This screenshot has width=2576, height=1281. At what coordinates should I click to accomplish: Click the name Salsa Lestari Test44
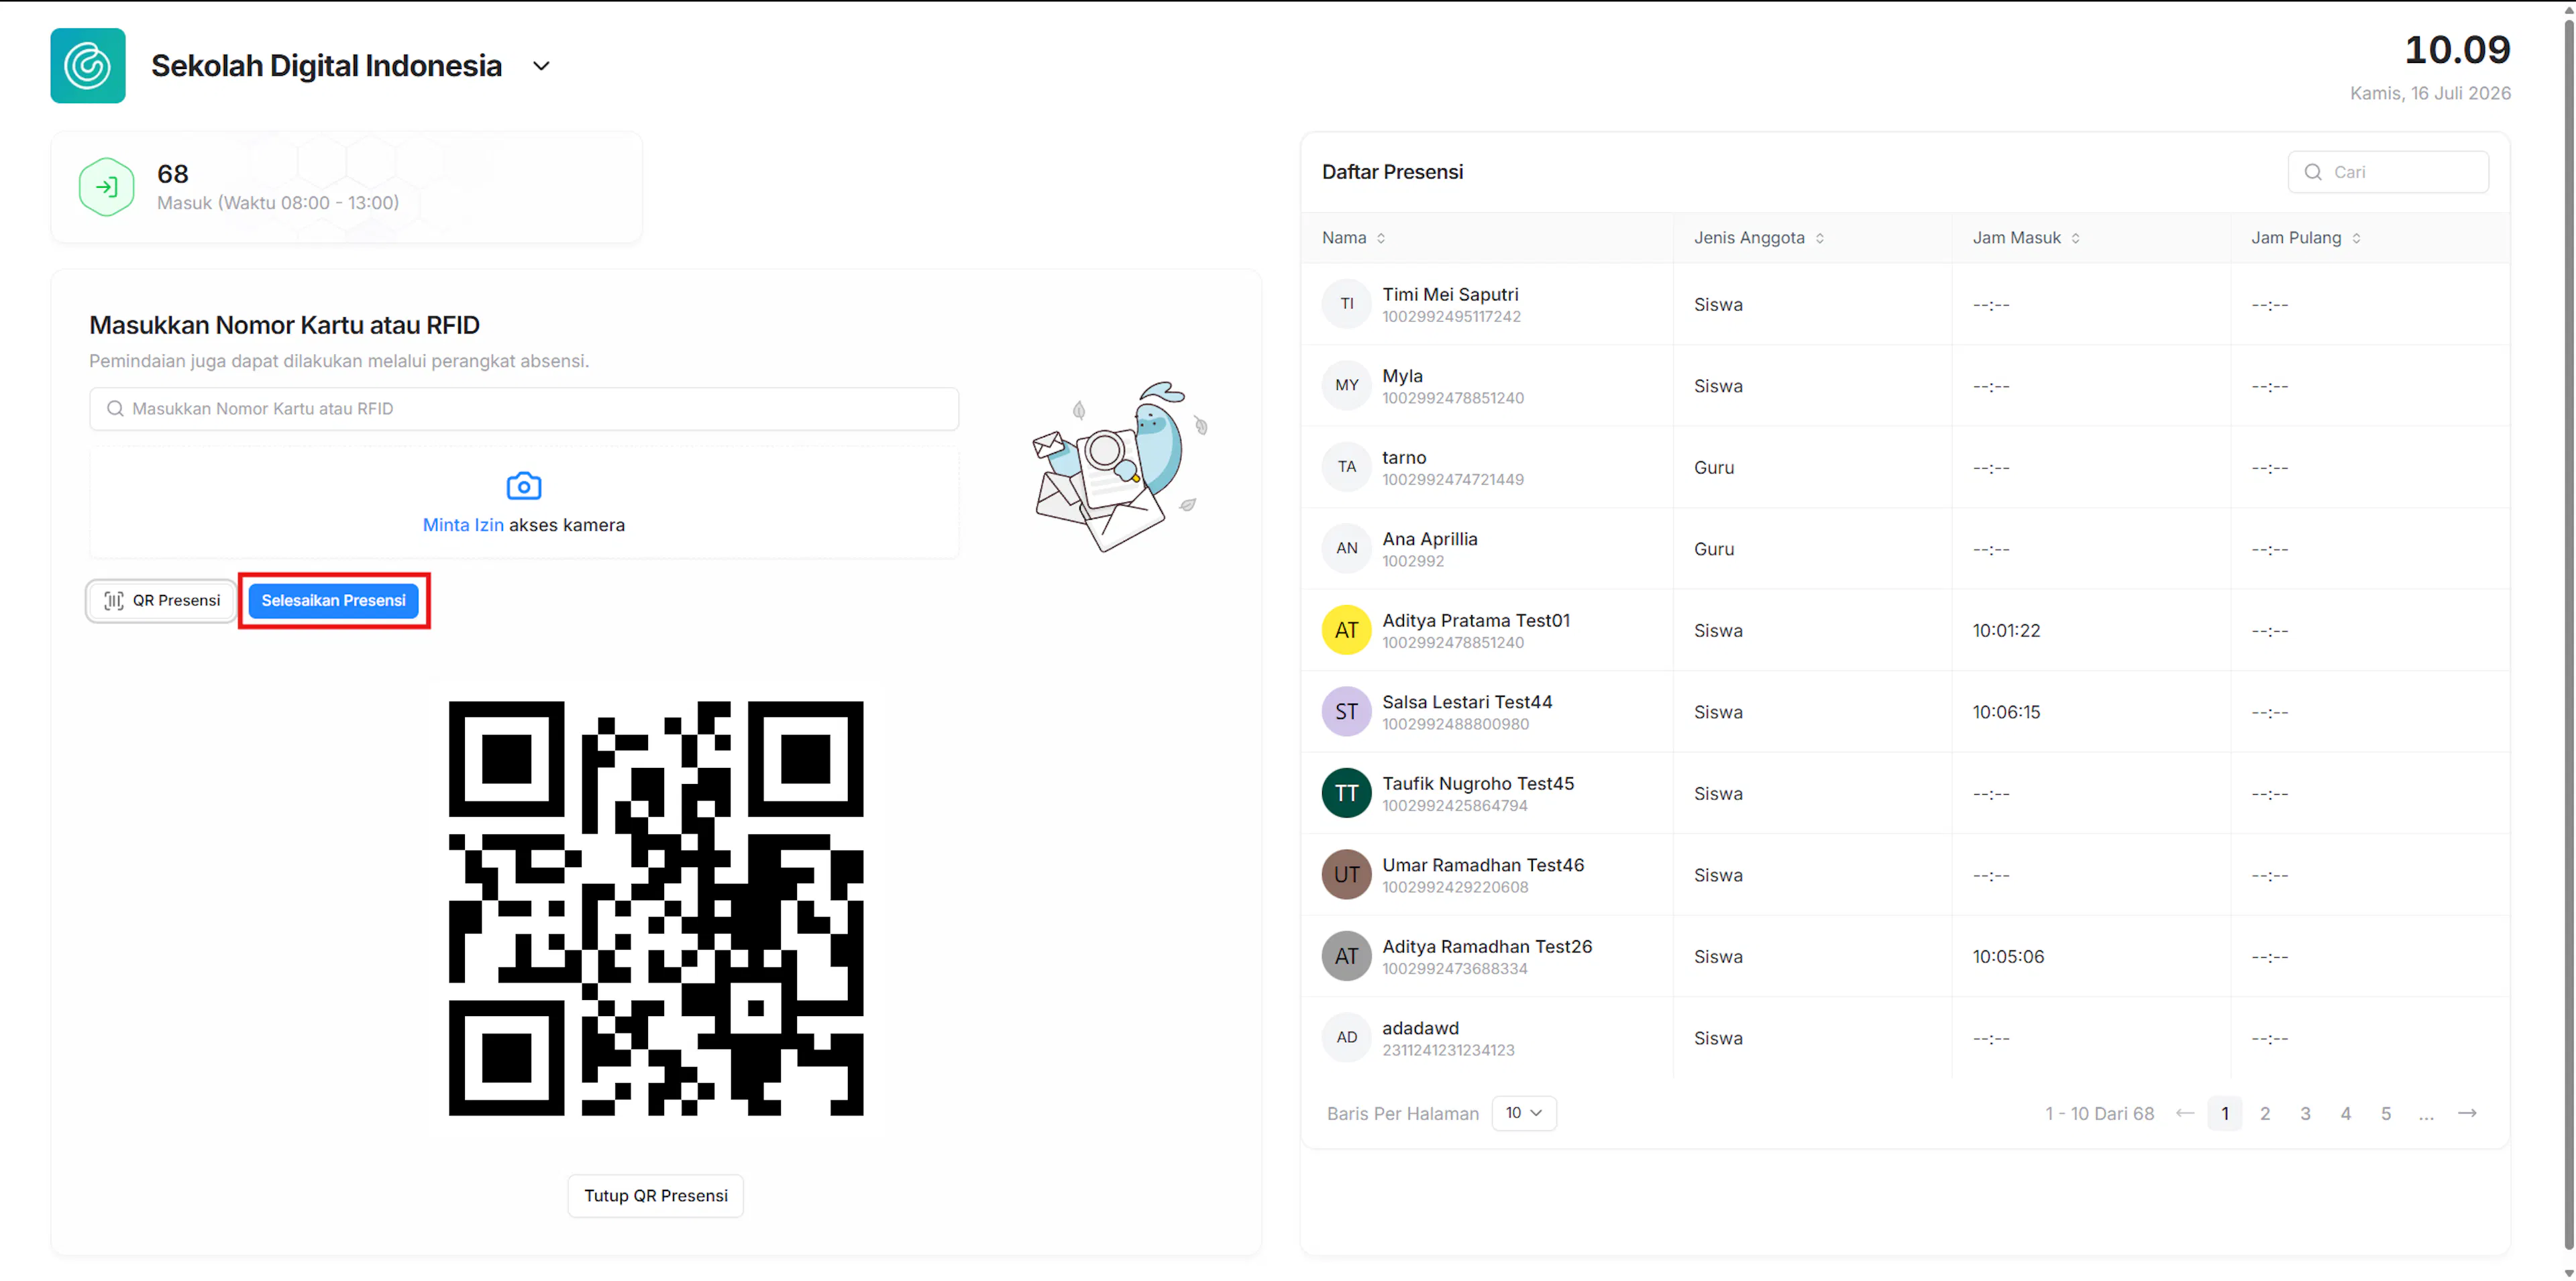click(x=1467, y=703)
